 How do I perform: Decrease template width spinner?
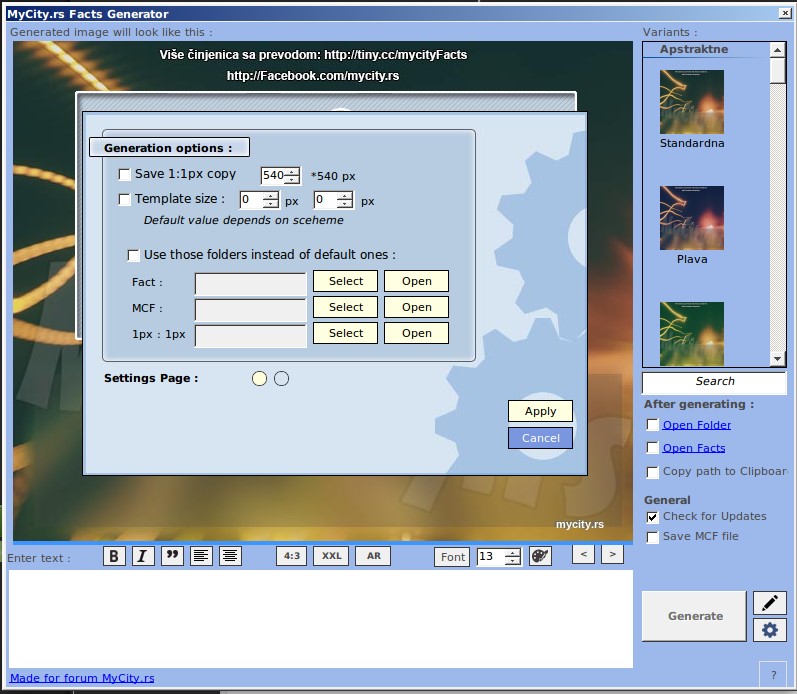point(271,204)
